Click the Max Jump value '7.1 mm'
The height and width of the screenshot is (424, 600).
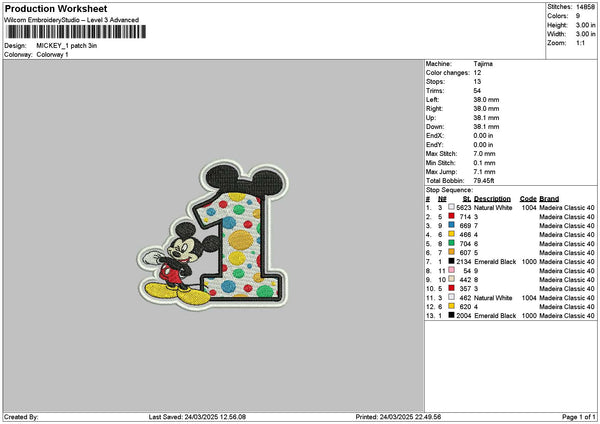click(x=484, y=172)
